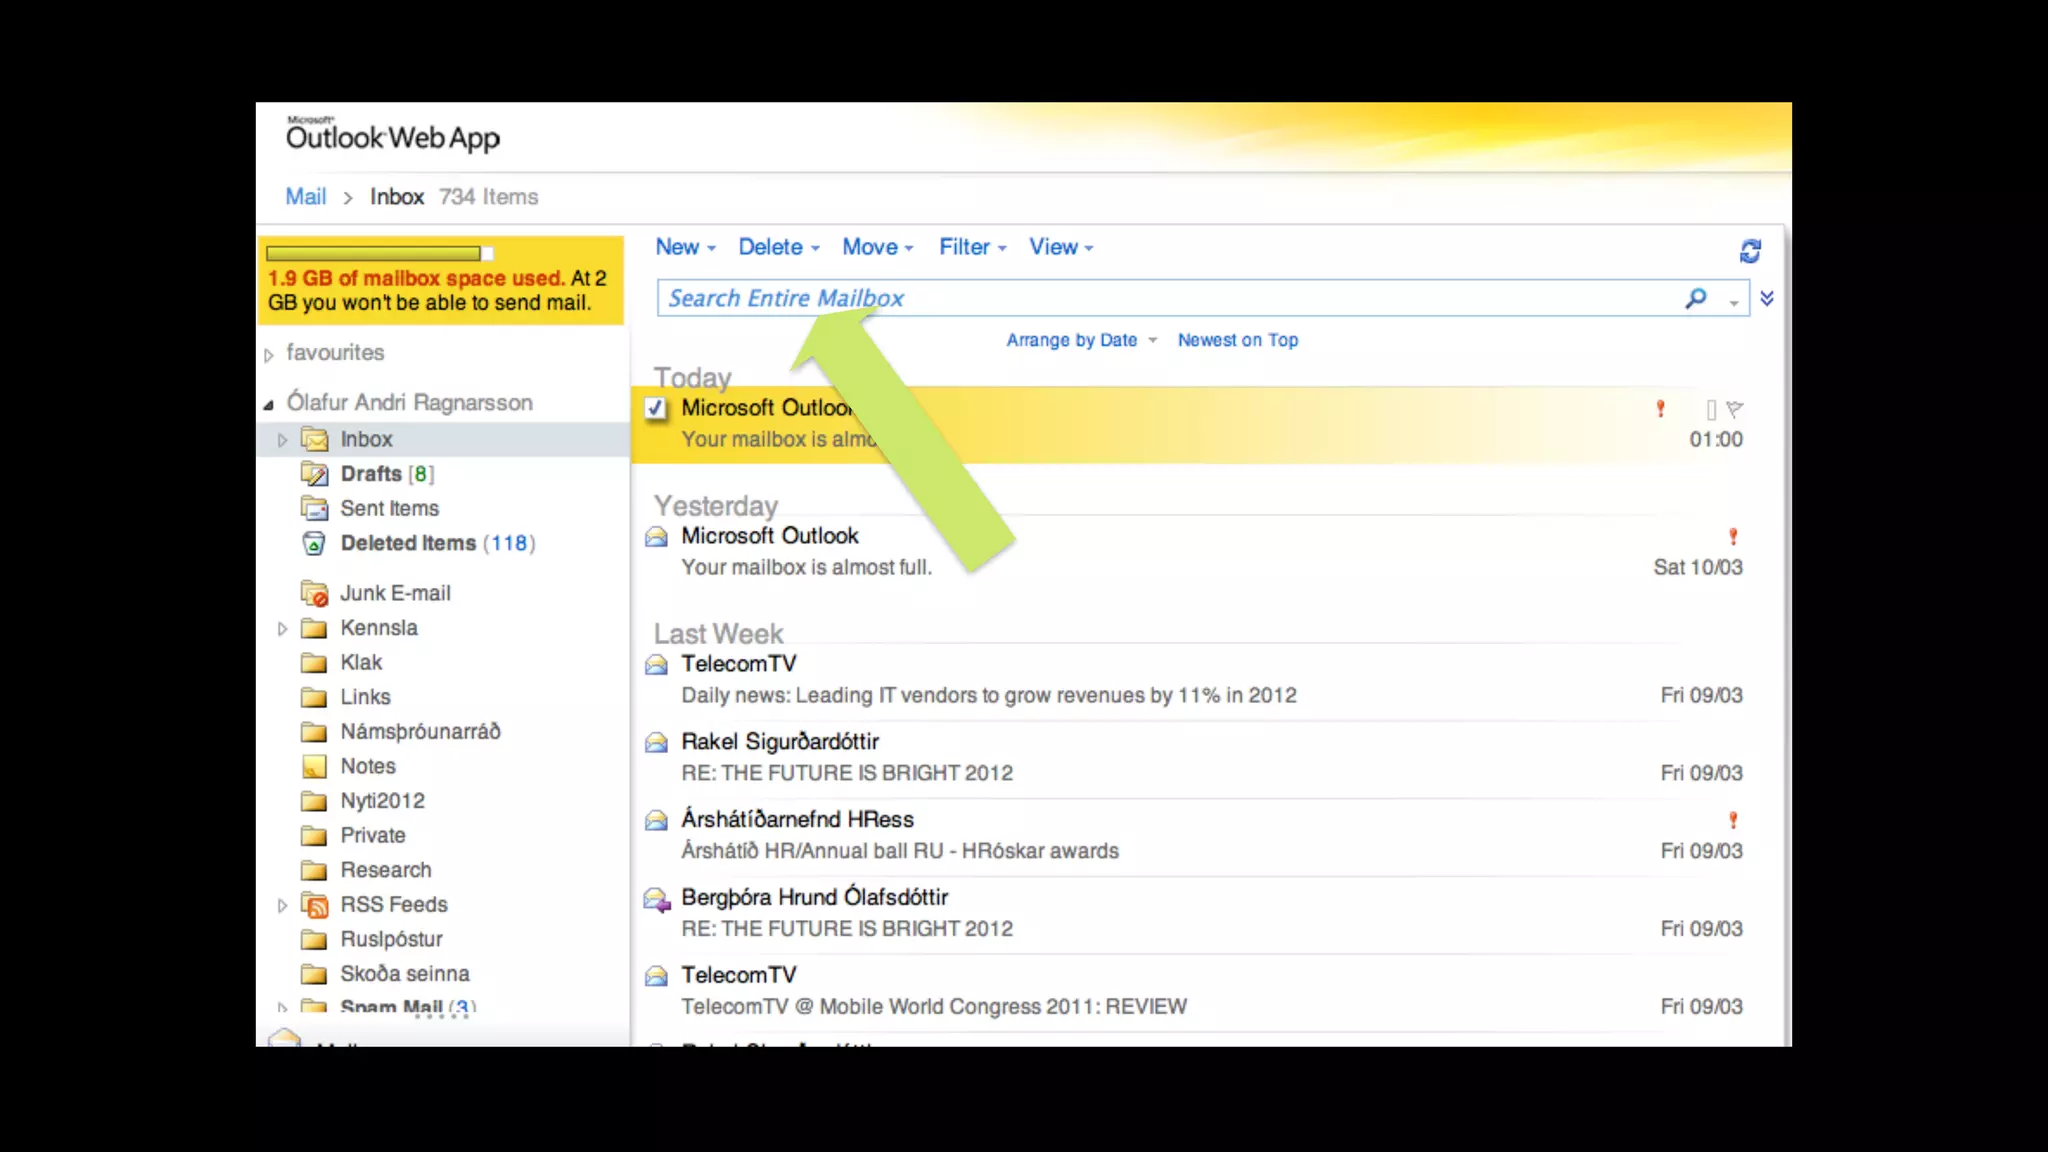Click the search magnifier icon
2048x1152 pixels.
(x=1696, y=298)
